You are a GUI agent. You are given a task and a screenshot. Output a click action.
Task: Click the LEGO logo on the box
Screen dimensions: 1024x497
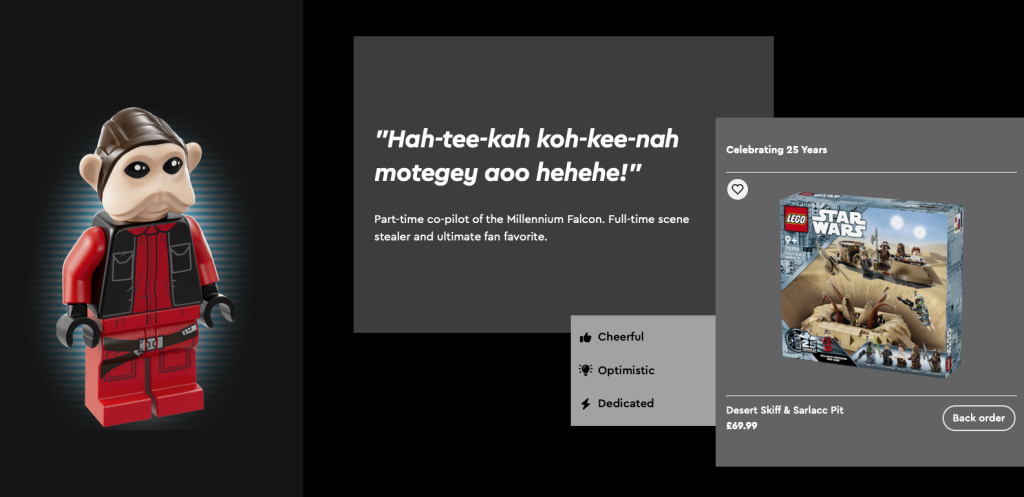[796, 211]
